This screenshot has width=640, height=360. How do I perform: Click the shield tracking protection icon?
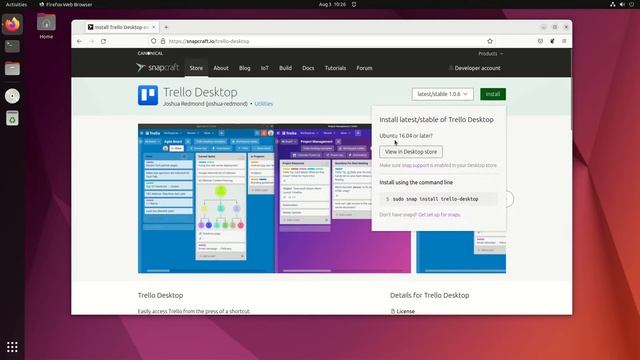[153, 41]
